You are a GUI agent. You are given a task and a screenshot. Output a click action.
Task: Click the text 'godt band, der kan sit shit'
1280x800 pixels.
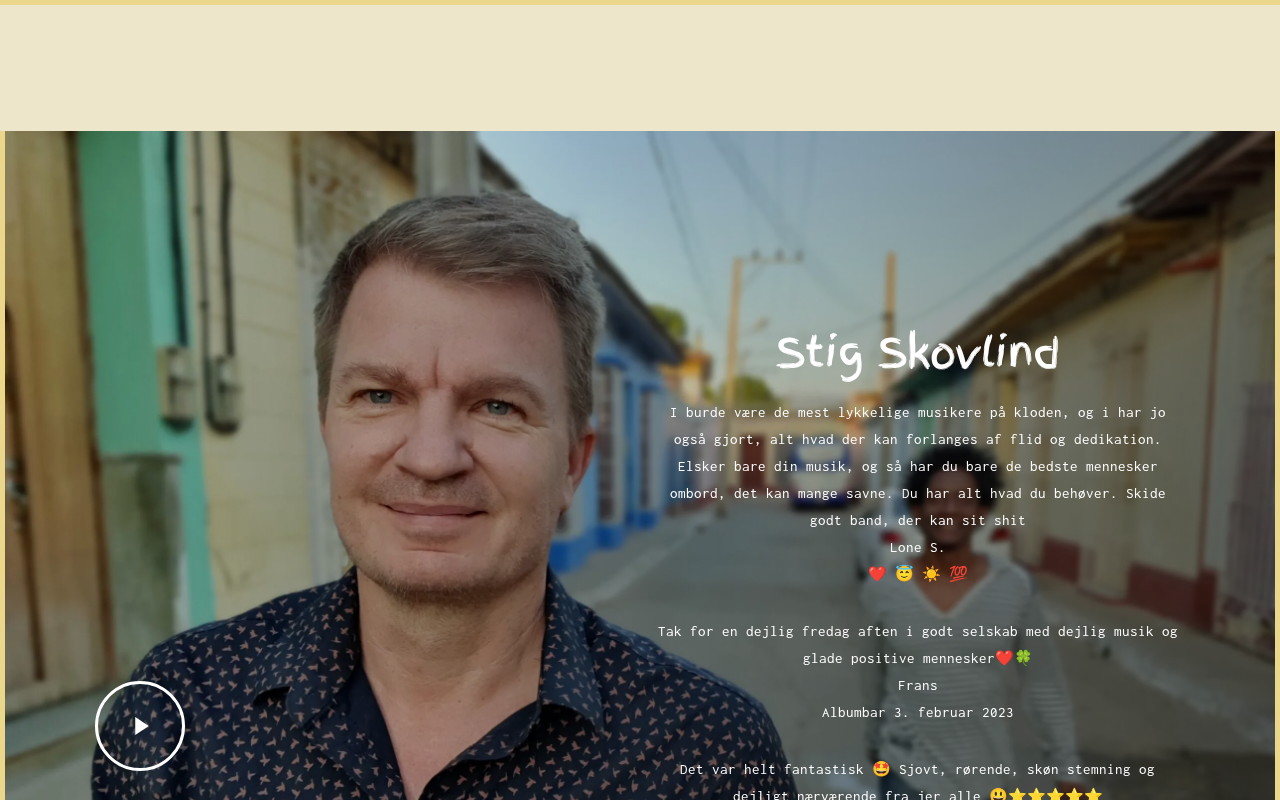917,520
